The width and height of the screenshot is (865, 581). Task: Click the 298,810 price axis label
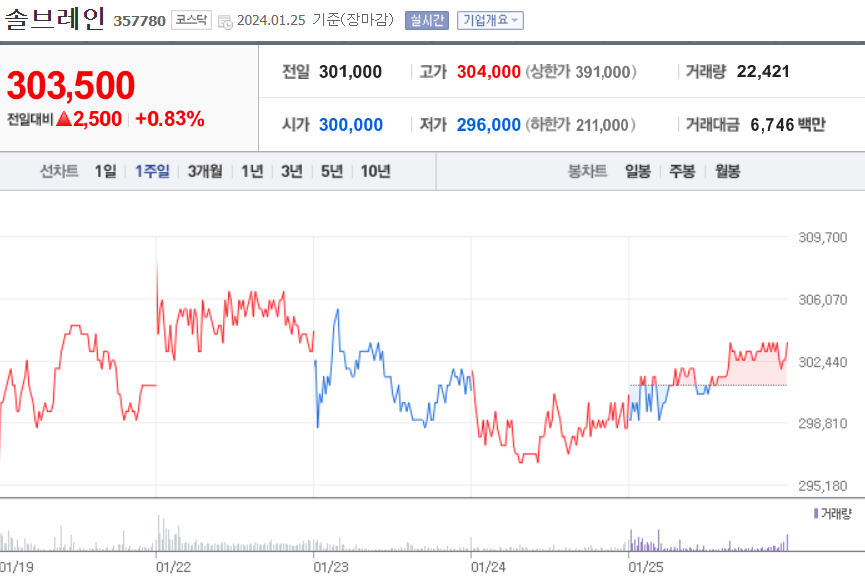coord(823,423)
